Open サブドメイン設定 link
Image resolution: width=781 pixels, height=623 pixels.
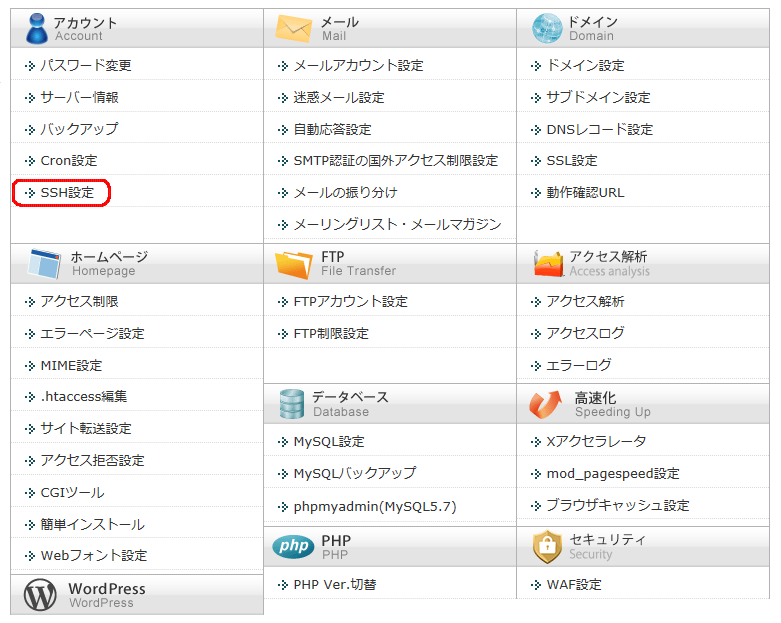coord(599,97)
